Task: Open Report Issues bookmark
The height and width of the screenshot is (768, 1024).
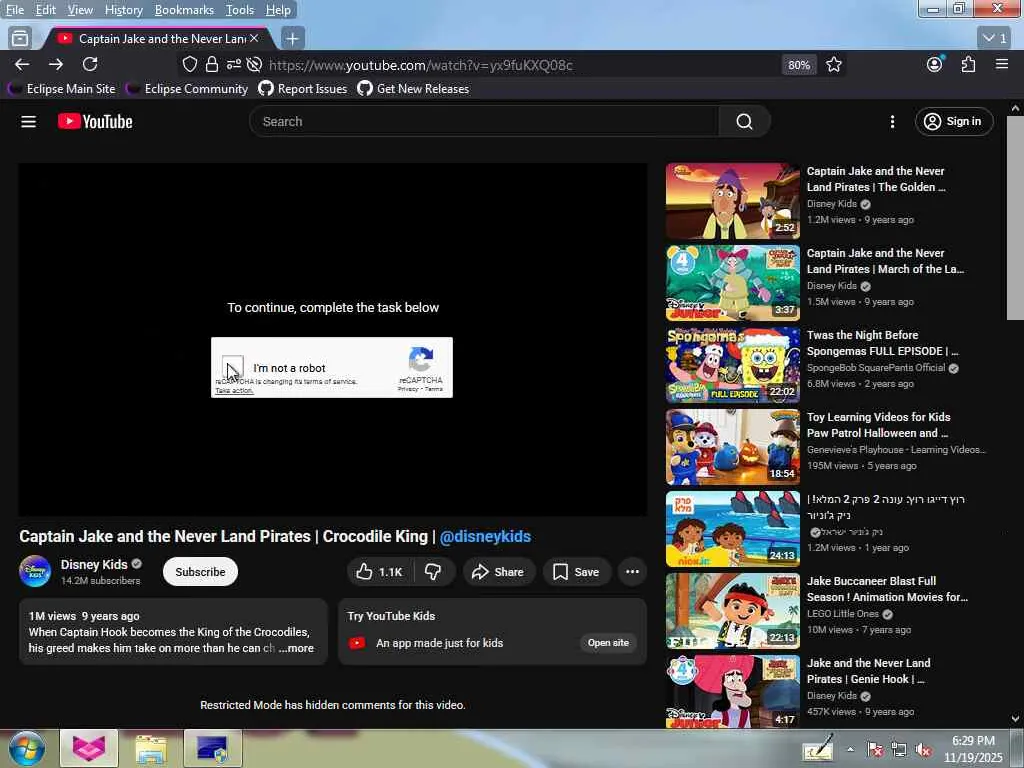Action: click(x=303, y=89)
